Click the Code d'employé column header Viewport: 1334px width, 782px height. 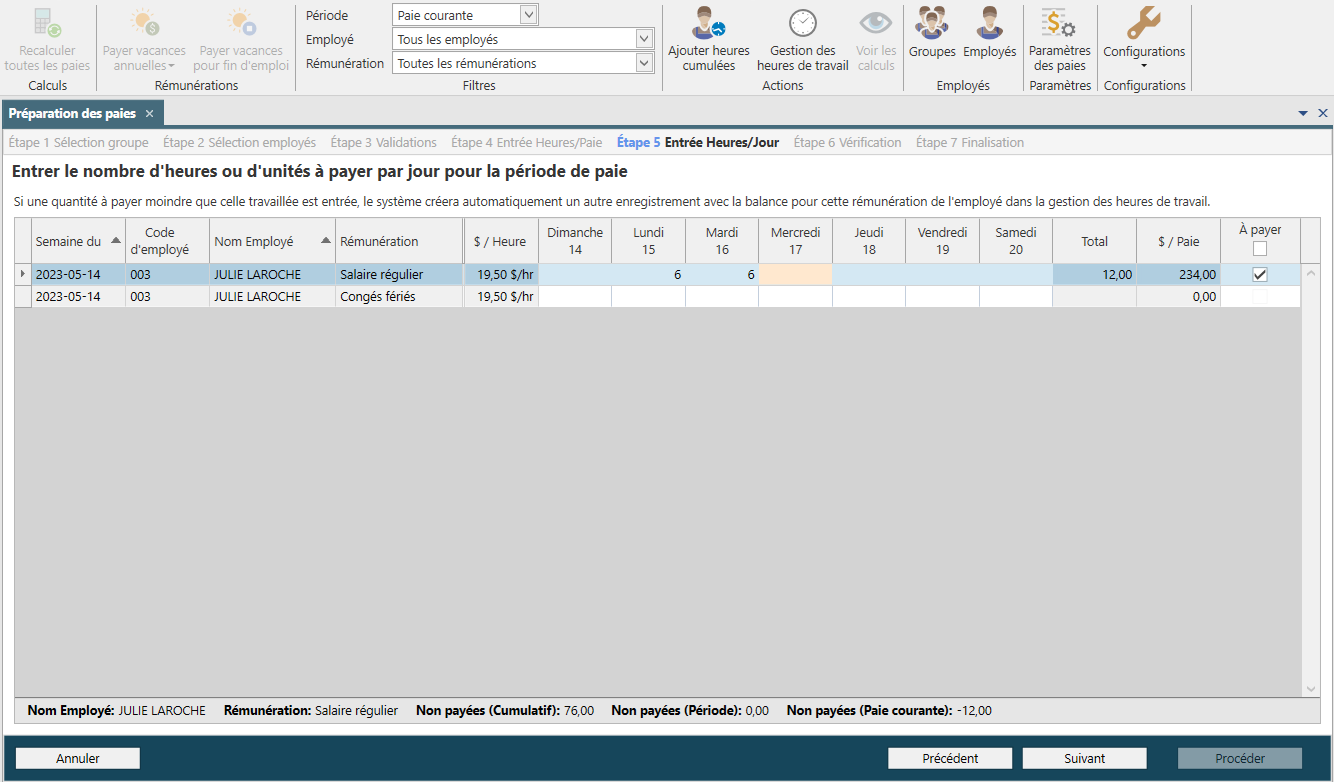(167, 241)
